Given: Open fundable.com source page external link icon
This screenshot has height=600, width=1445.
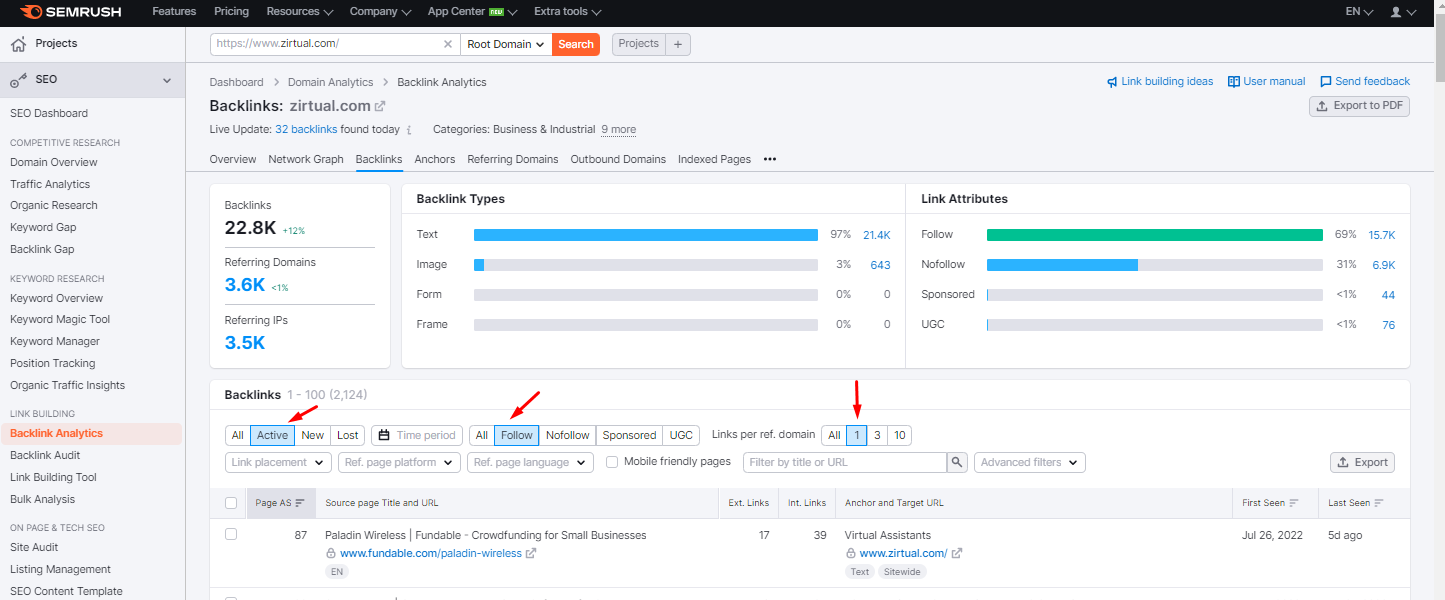Looking at the screenshot, I should [531, 553].
